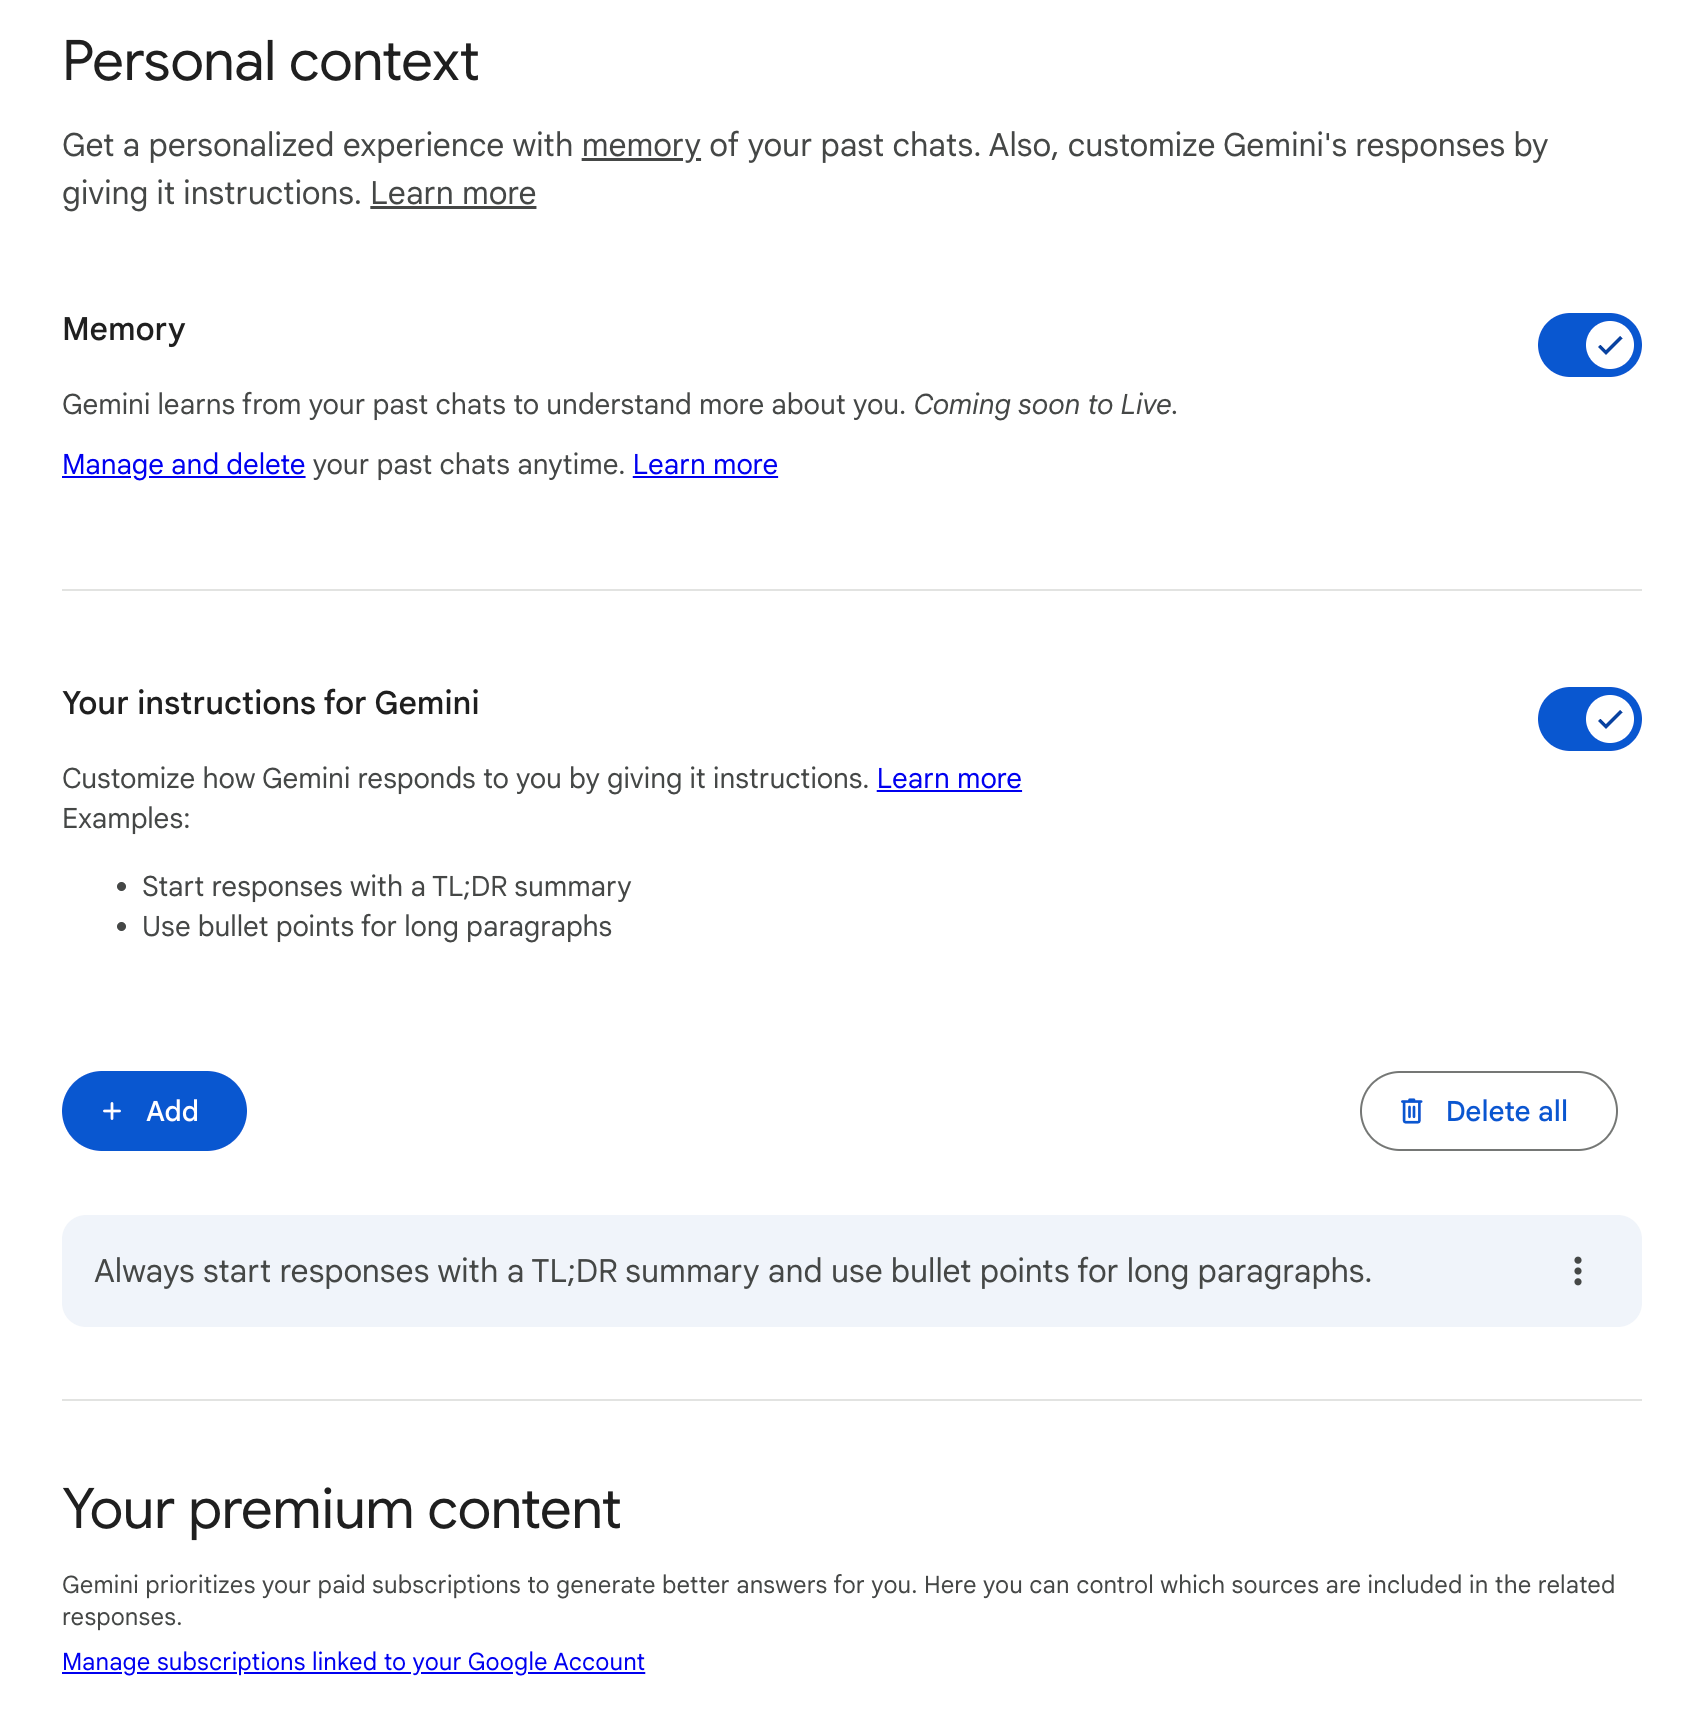Disable the Memory toggle

(x=1589, y=344)
